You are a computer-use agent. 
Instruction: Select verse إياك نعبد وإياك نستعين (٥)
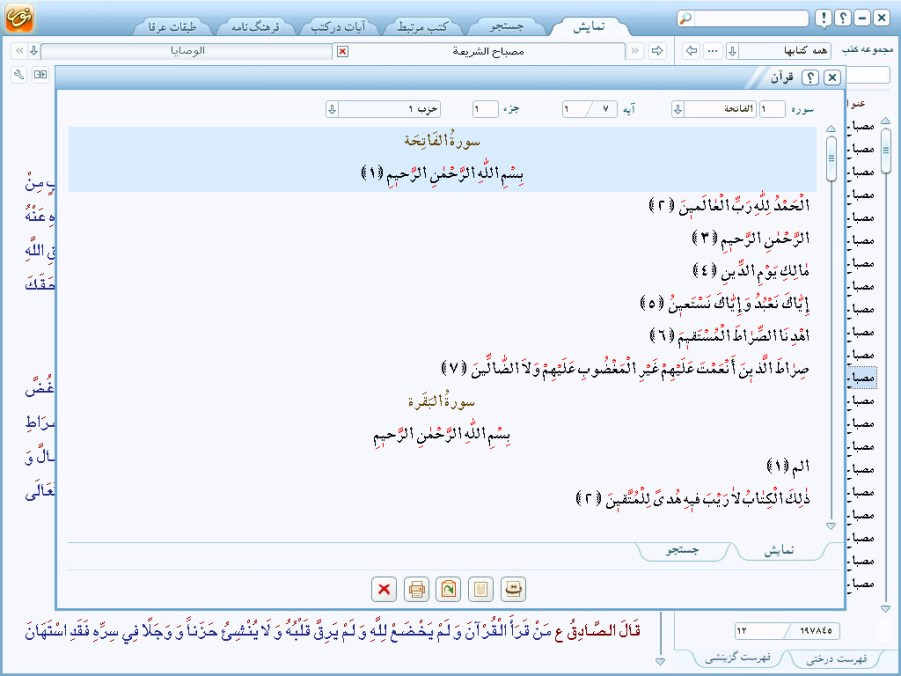coord(725,303)
